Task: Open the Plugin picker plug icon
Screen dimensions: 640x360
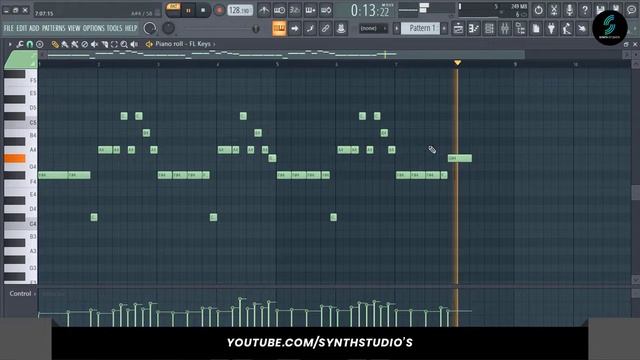Action: point(551,29)
